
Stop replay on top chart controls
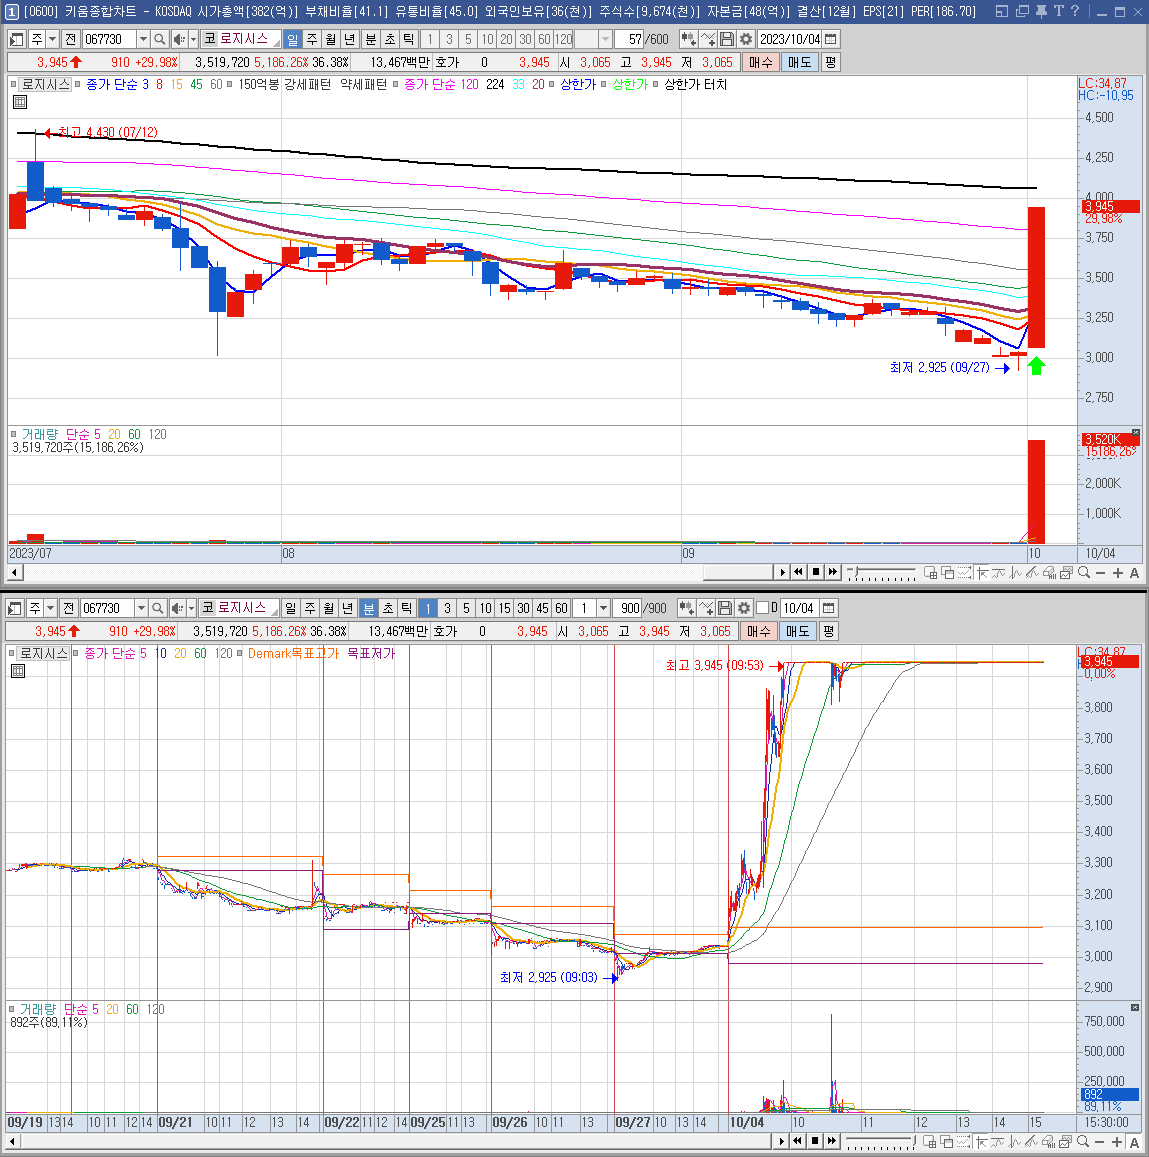click(815, 572)
